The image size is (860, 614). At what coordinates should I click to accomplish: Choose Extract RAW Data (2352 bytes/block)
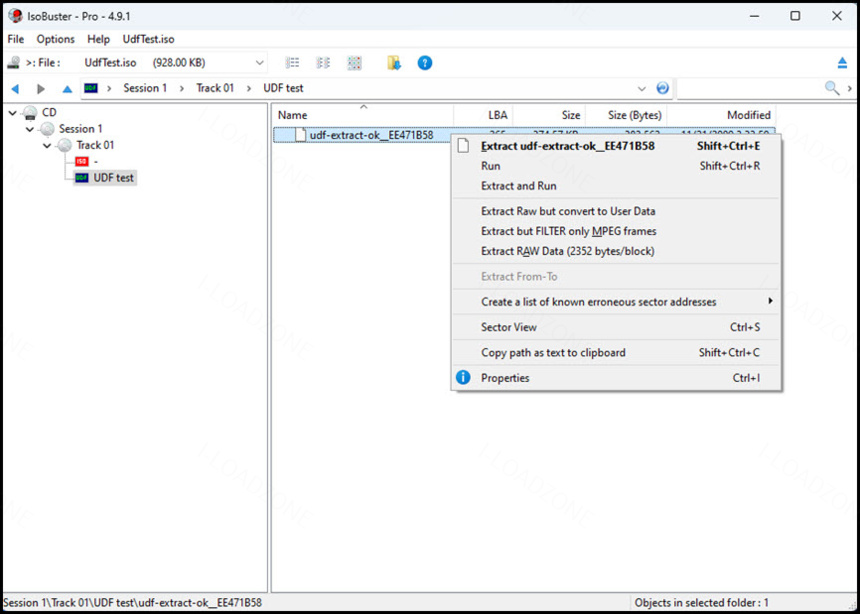tap(616, 251)
